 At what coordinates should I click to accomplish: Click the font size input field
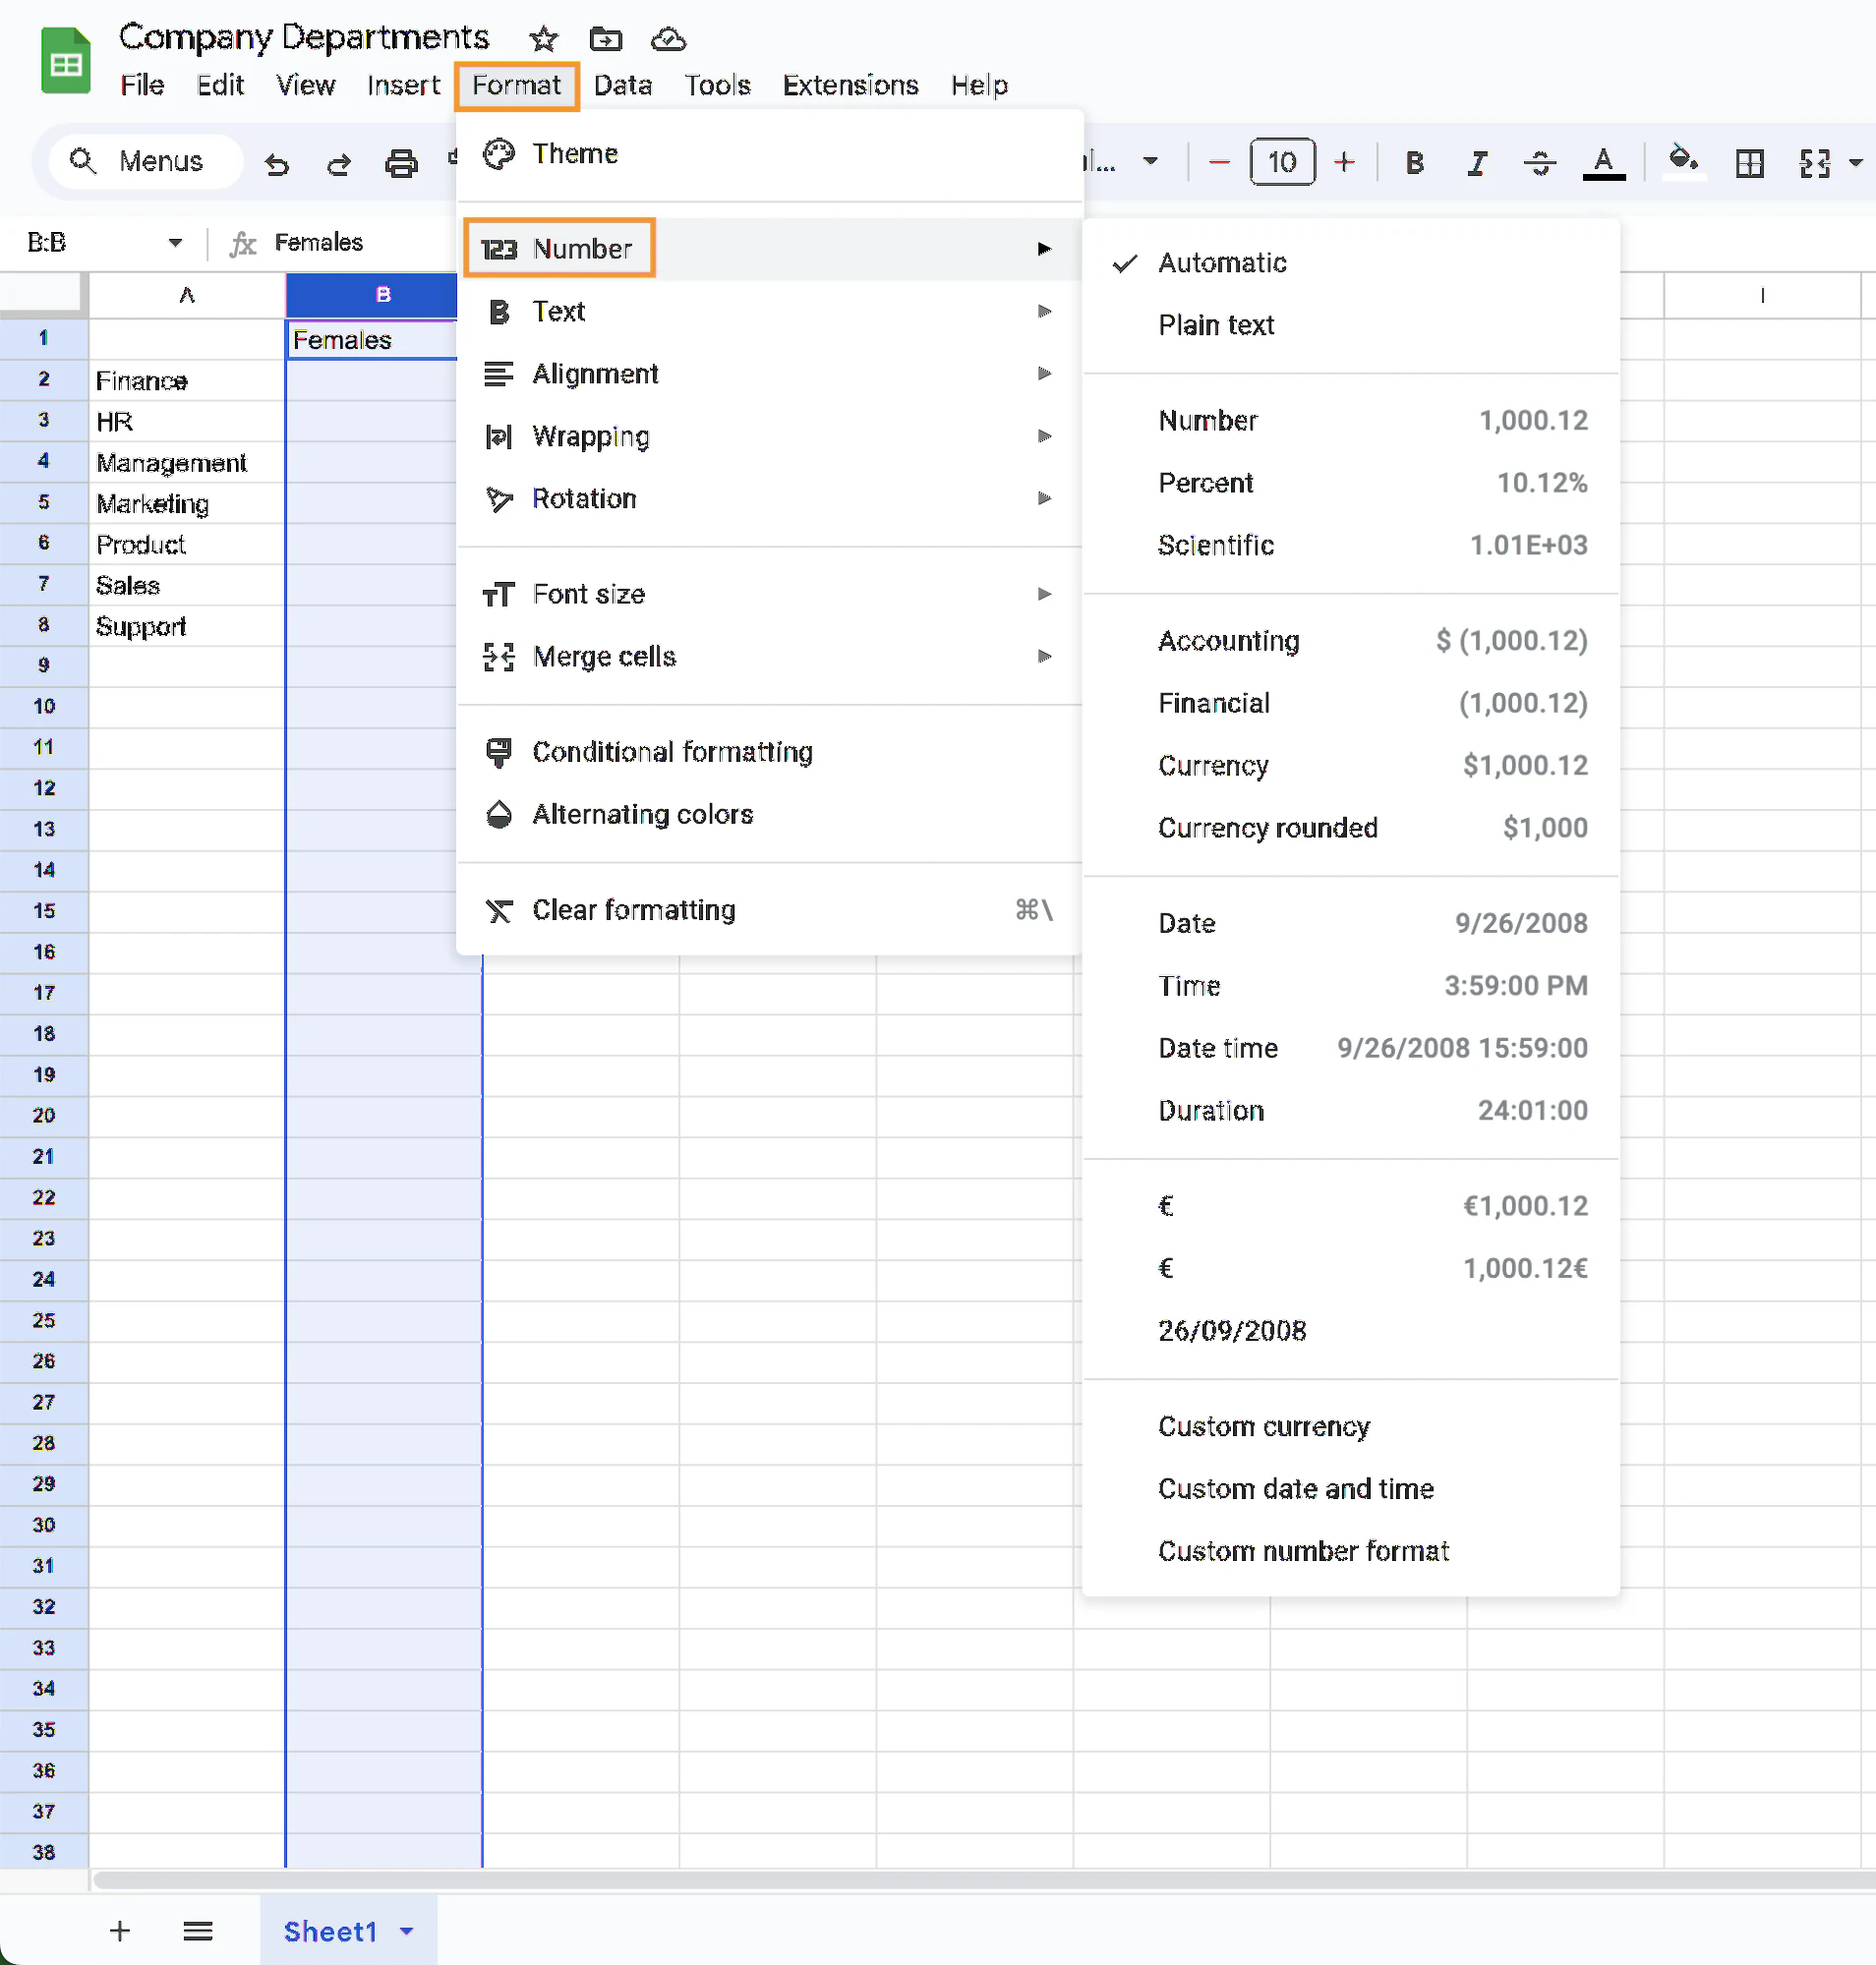(1282, 162)
